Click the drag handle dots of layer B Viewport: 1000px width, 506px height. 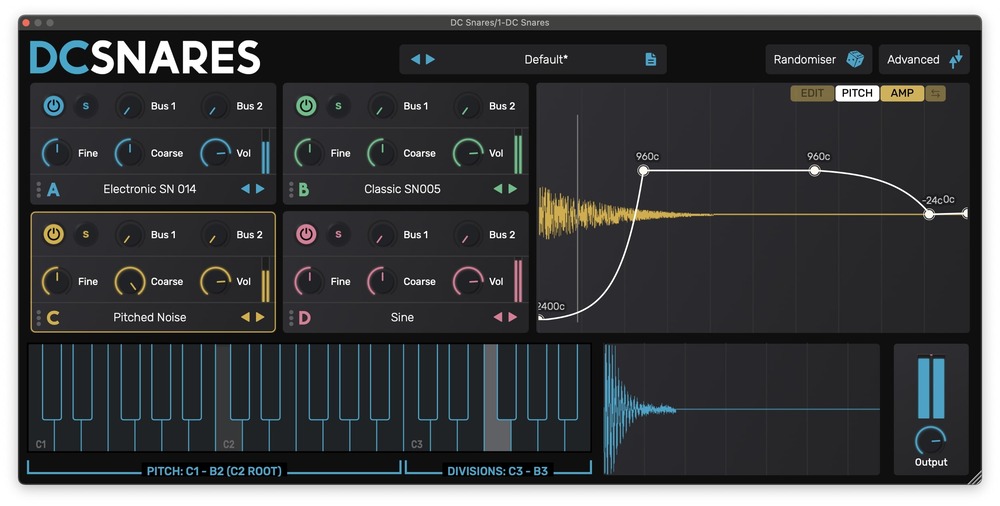coord(291,189)
